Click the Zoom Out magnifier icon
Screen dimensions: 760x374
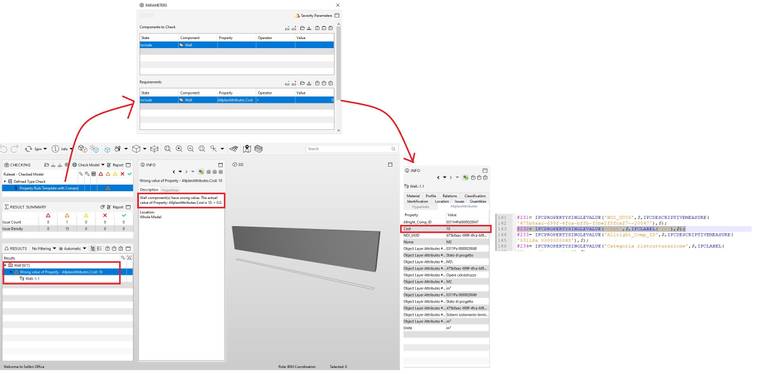tap(190, 149)
